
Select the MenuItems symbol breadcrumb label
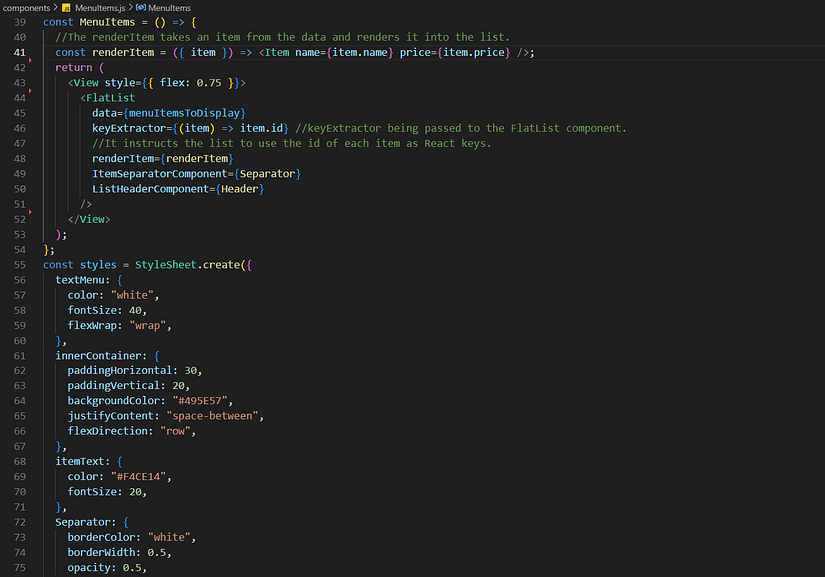click(169, 8)
